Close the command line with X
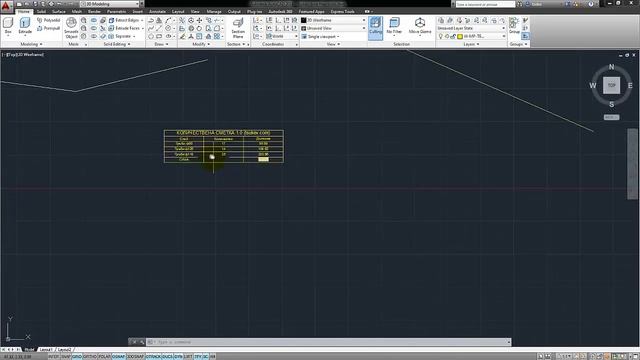This screenshot has width=640, height=360. click(134, 342)
